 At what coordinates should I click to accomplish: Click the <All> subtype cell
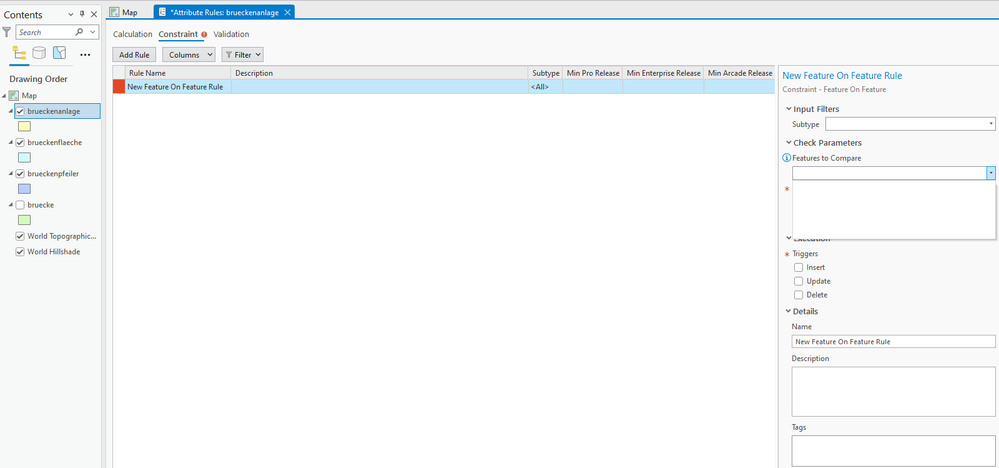point(545,87)
